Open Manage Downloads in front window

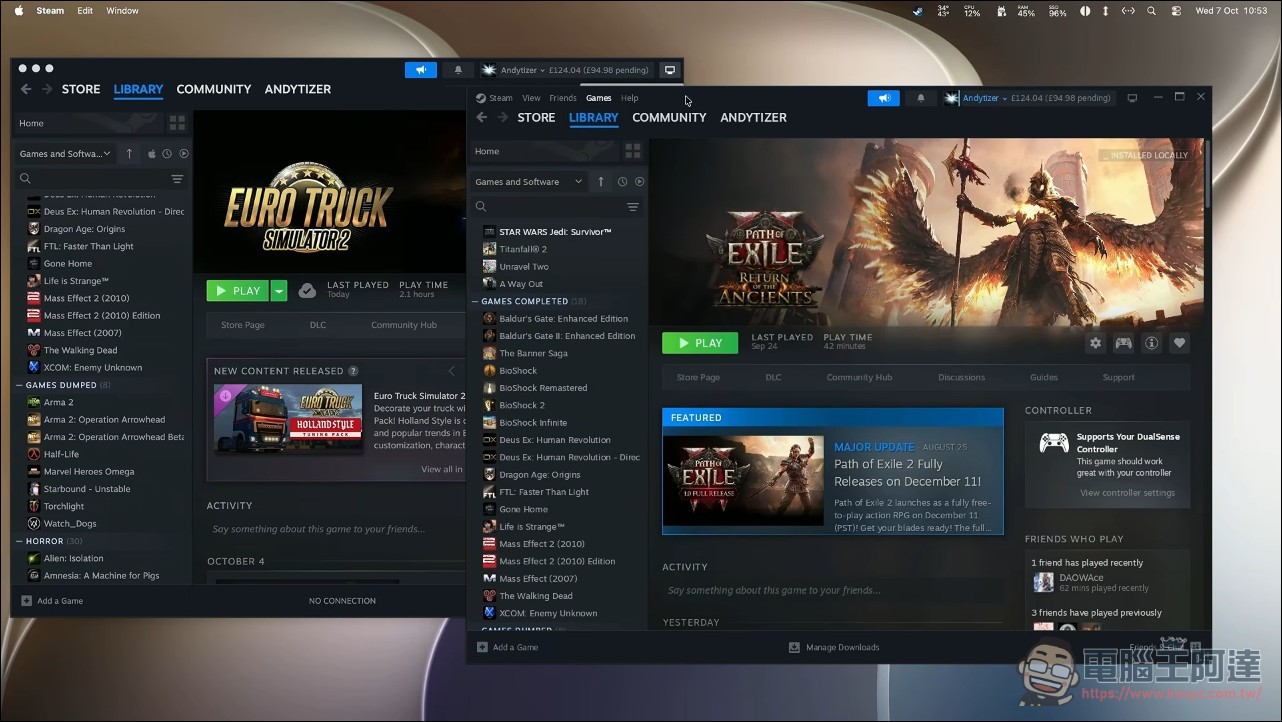point(834,647)
